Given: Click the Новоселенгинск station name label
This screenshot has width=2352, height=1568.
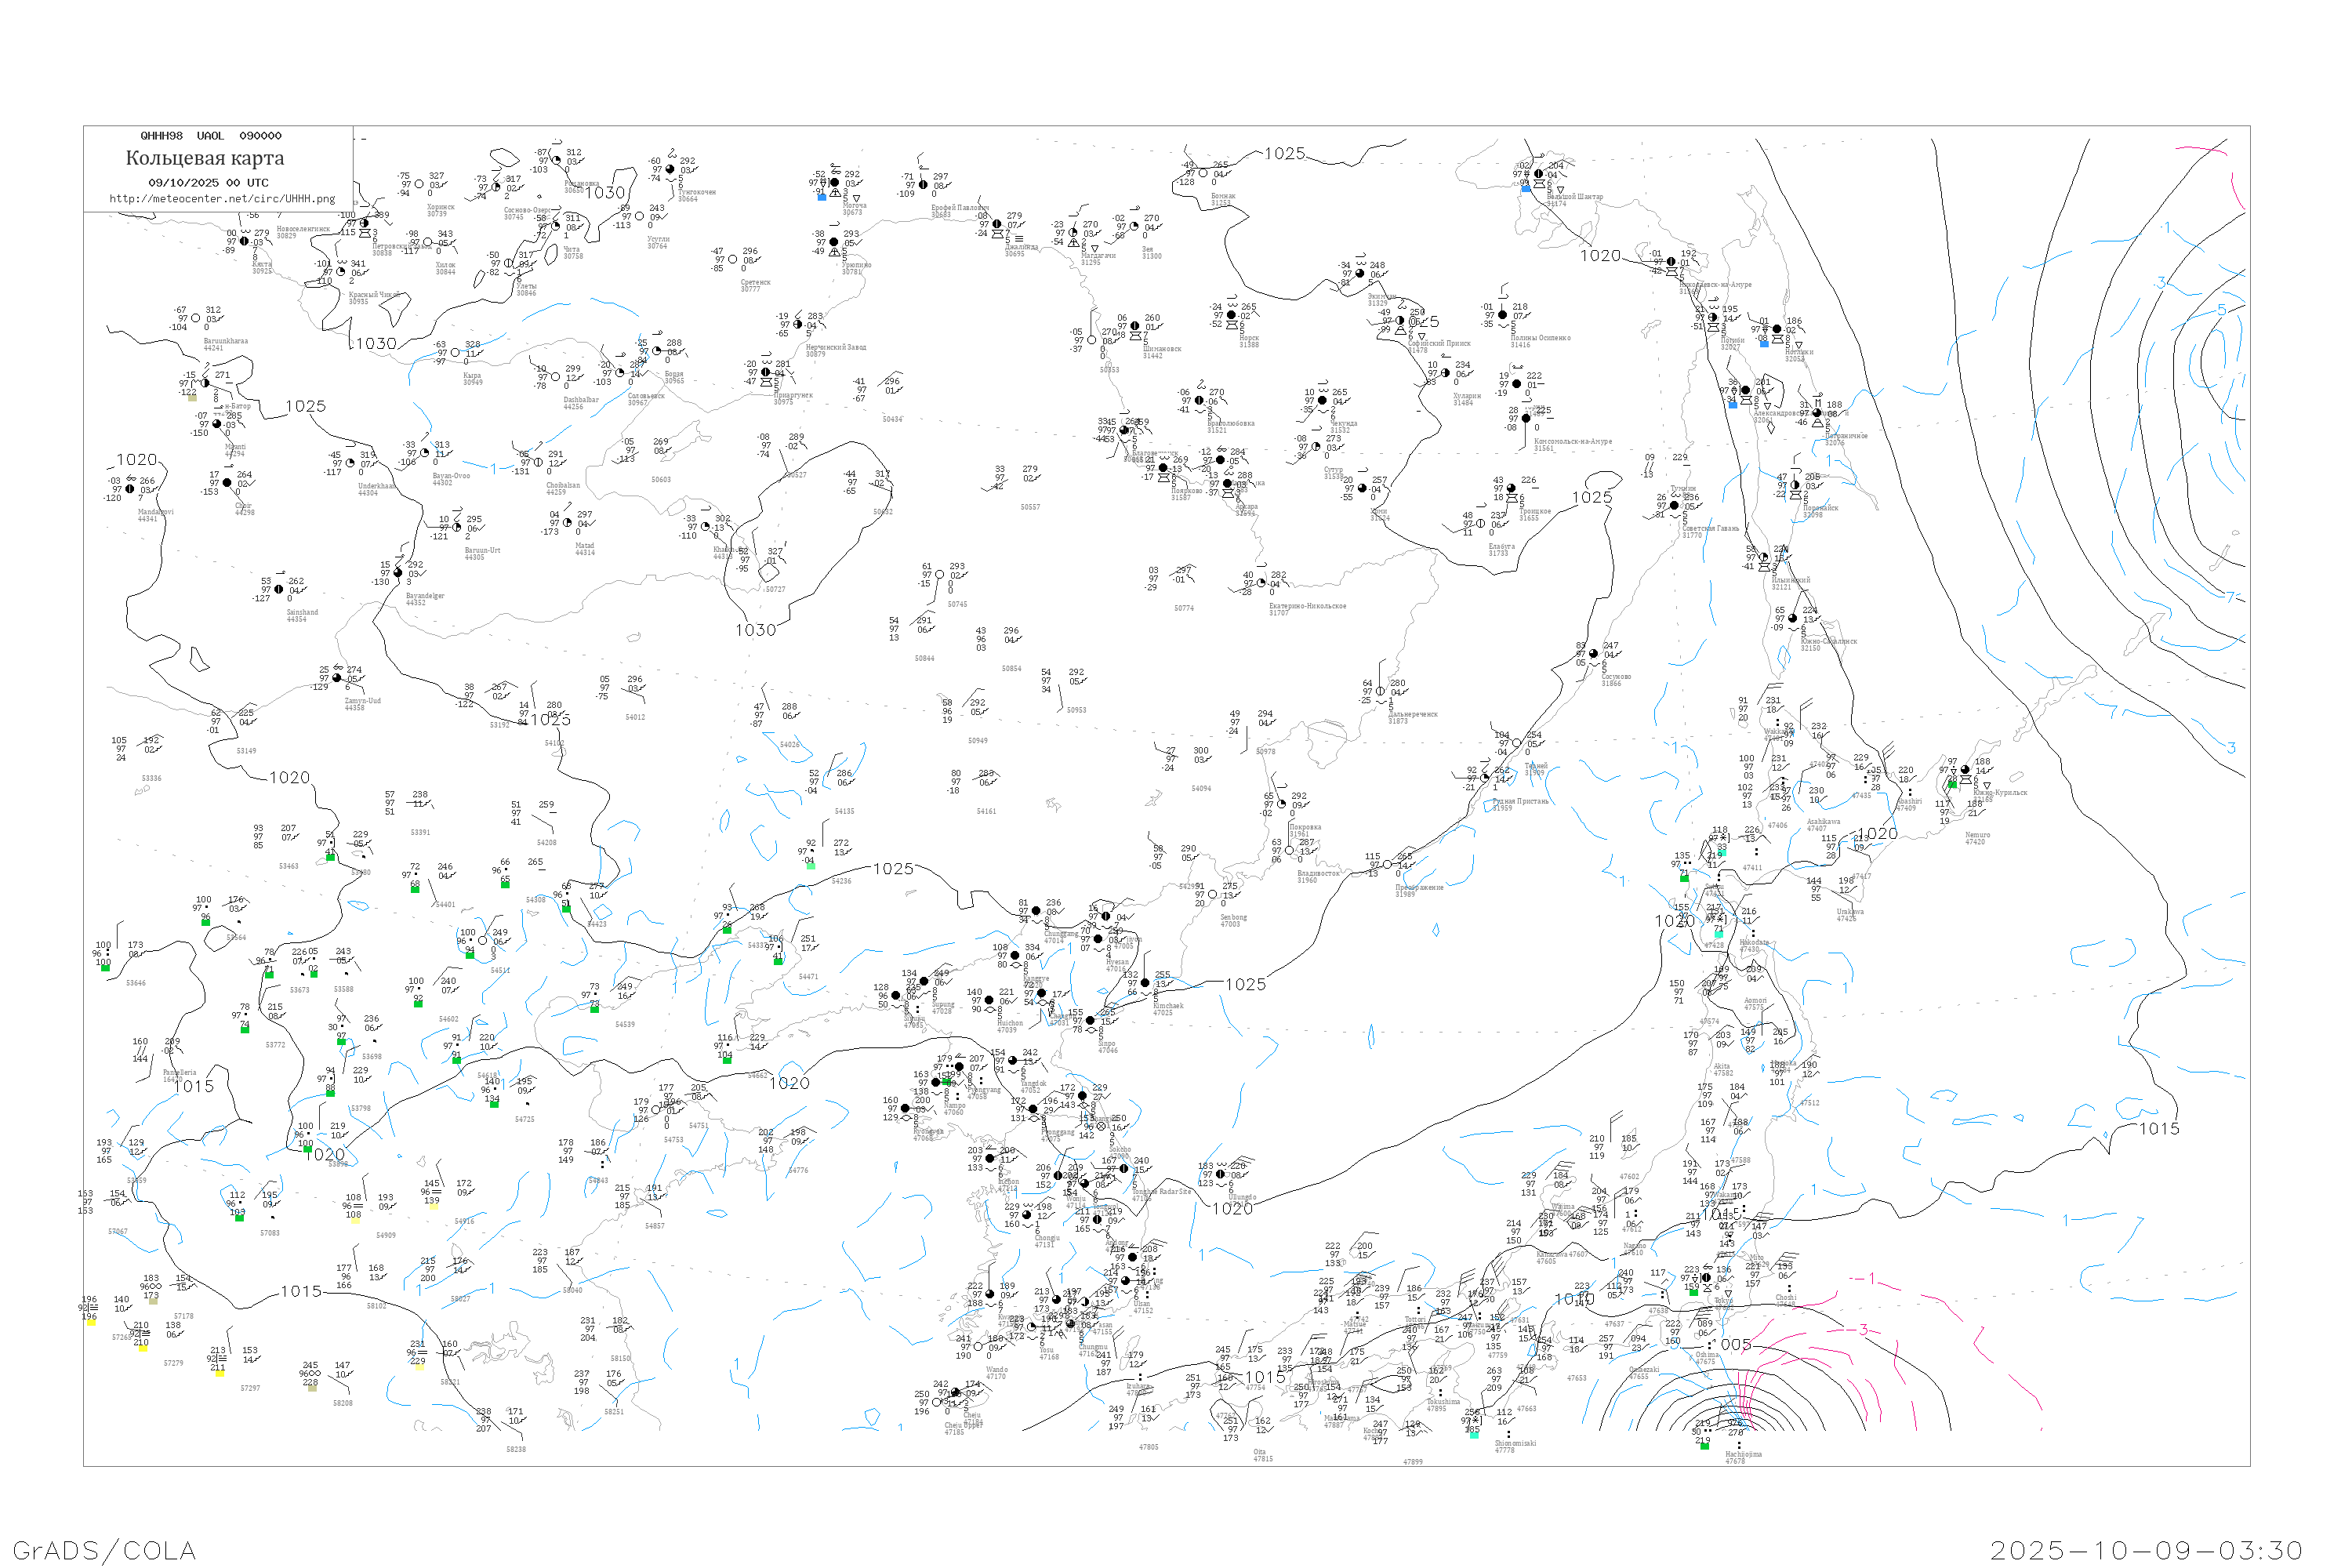Looking at the screenshot, I should pos(303,229).
